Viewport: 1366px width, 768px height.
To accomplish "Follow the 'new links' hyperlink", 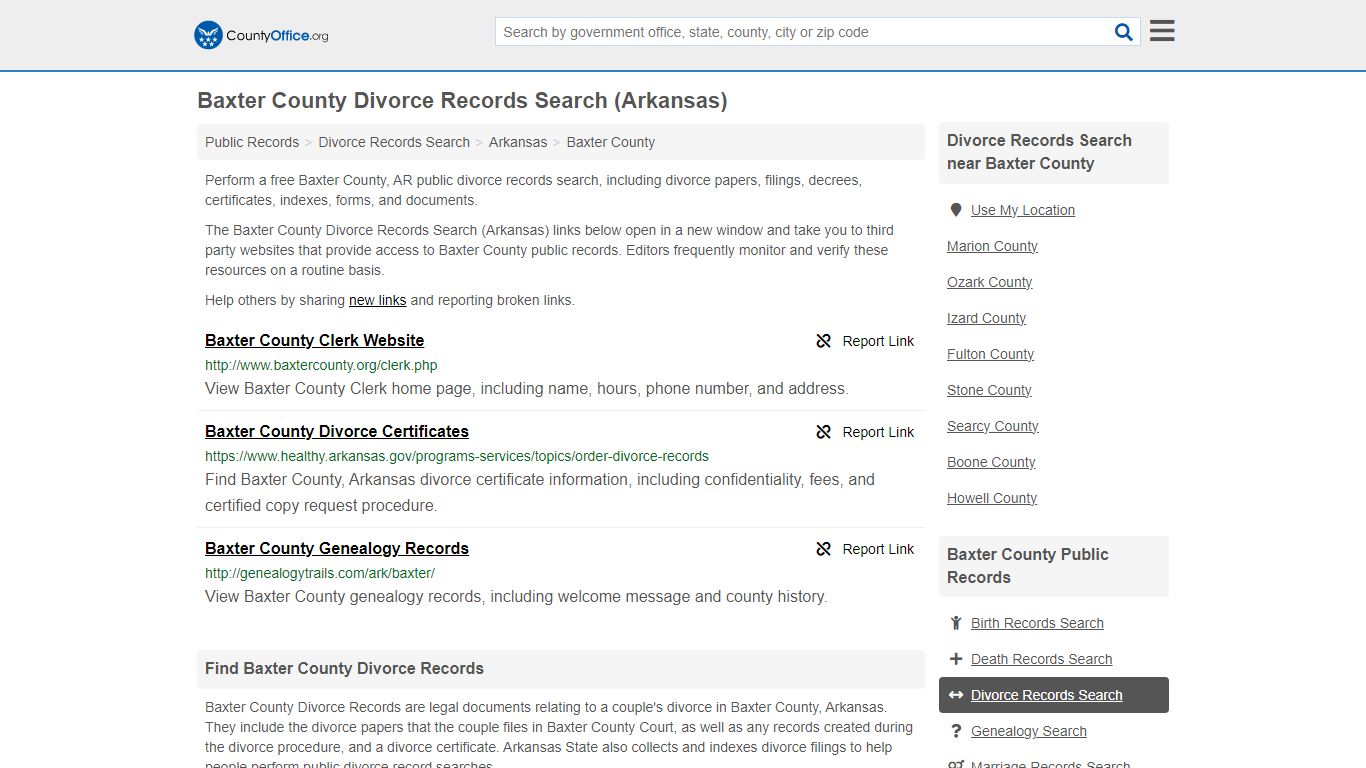I will click(378, 300).
